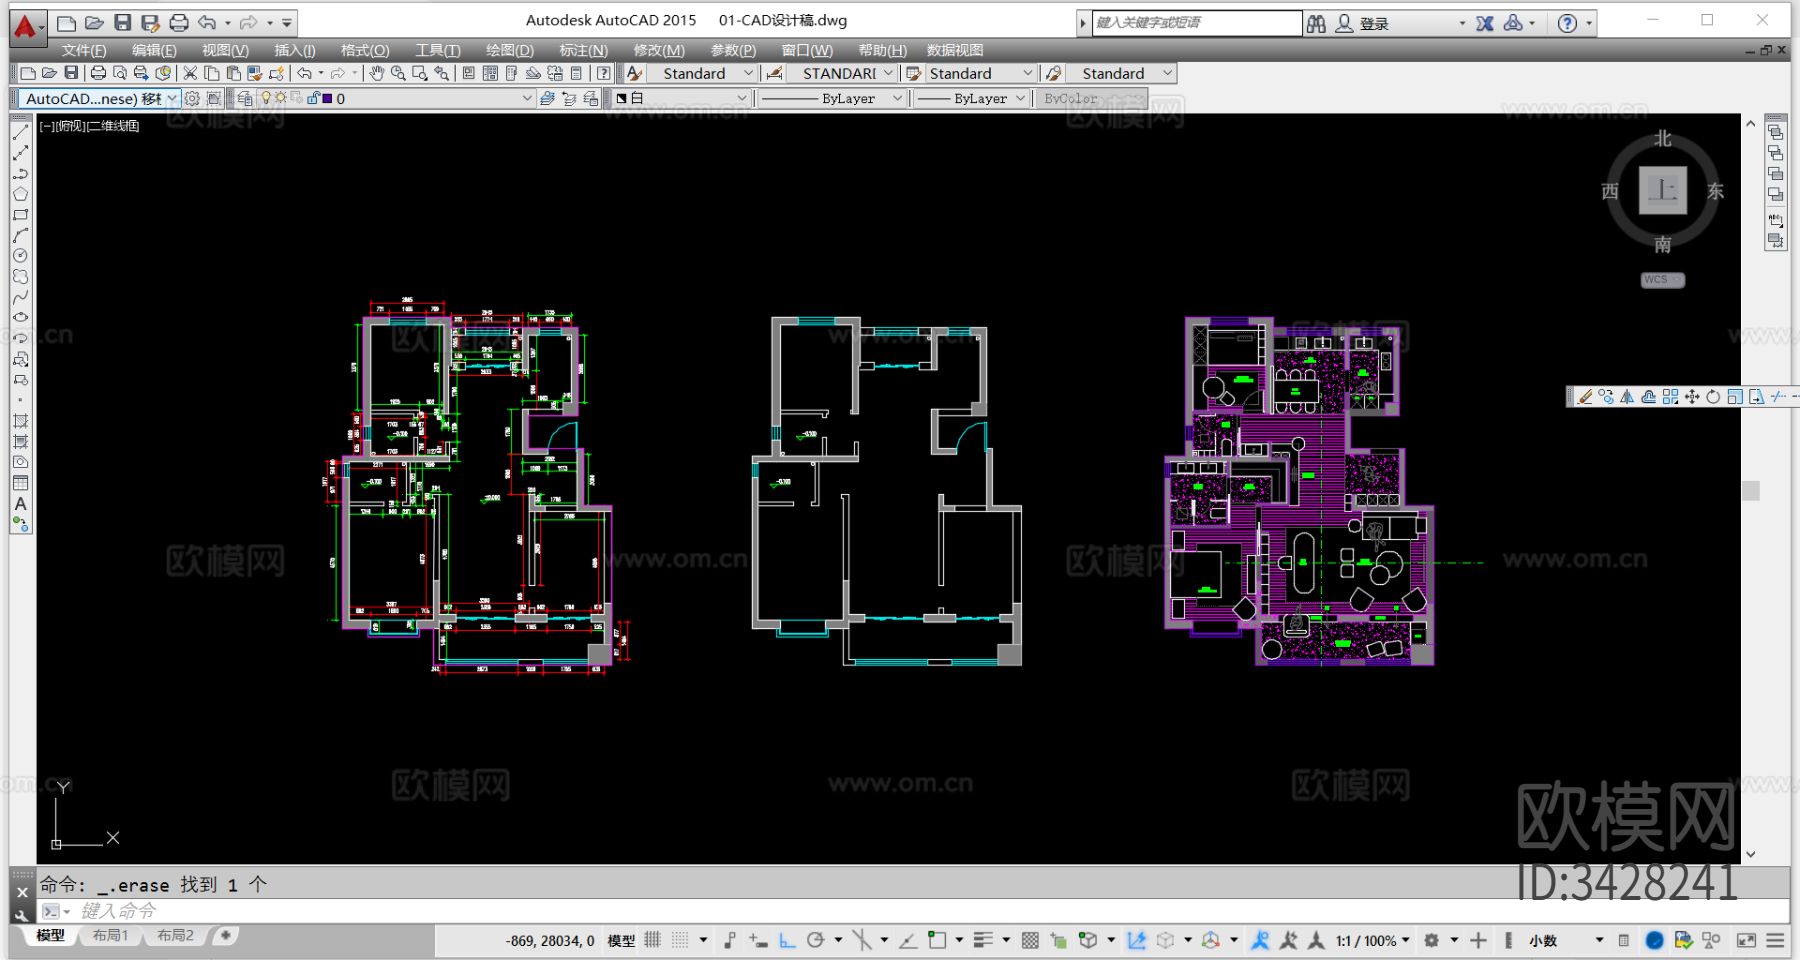This screenshot has width=1800, height=960.
Task: Select the Rectangle drawing tool
Action: tap(20, 215)
